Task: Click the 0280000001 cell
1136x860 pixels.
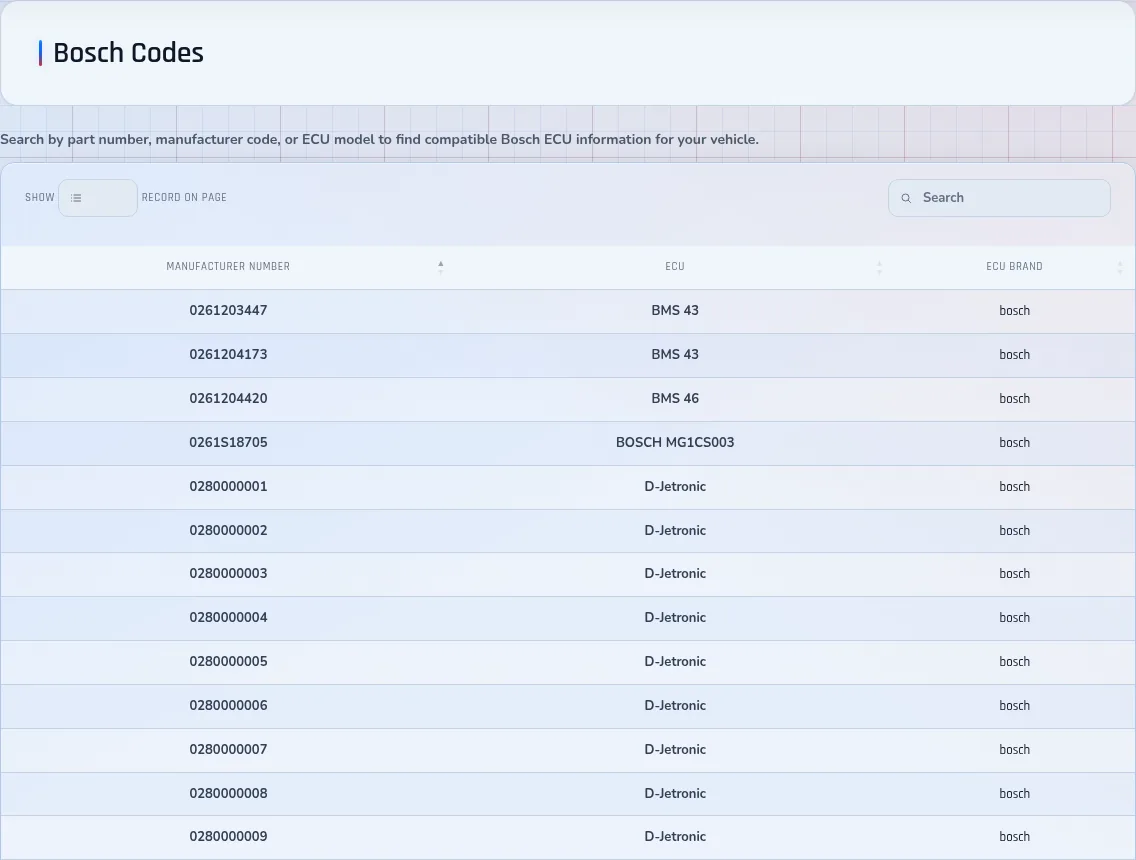Action: 228,487
